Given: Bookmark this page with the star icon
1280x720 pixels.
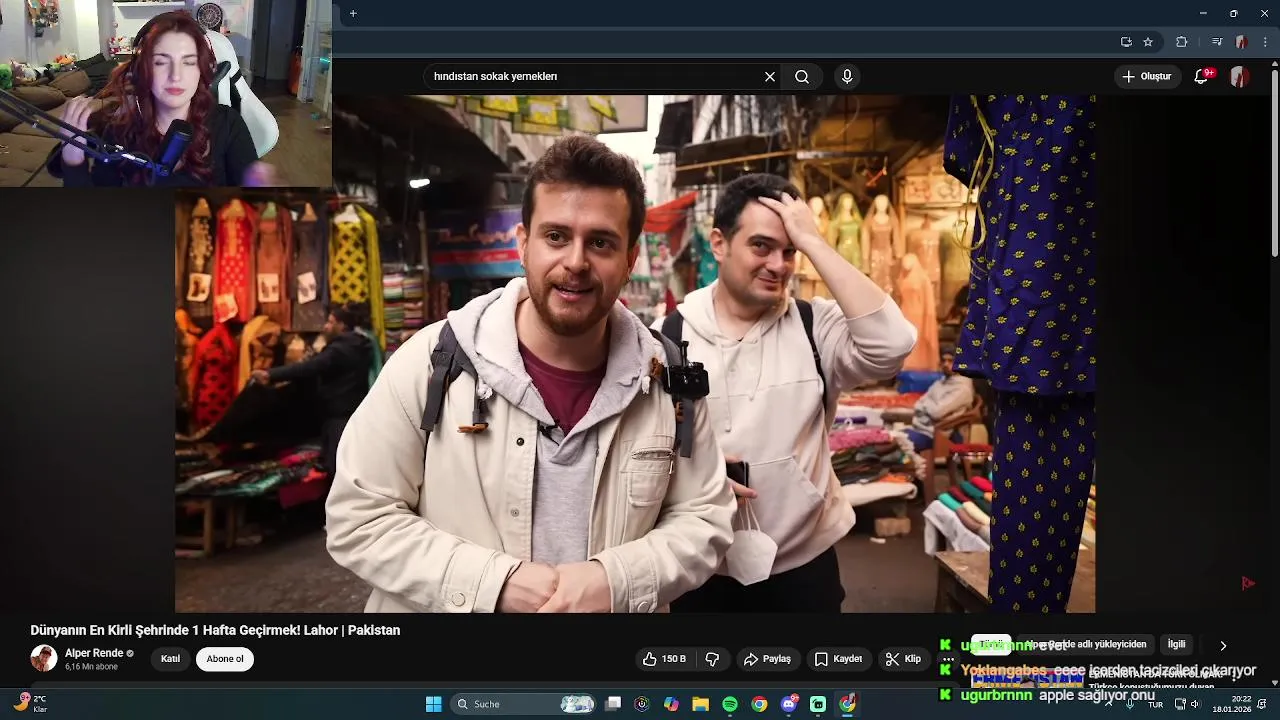Looking at the screenshot, I should (1148, 42).
